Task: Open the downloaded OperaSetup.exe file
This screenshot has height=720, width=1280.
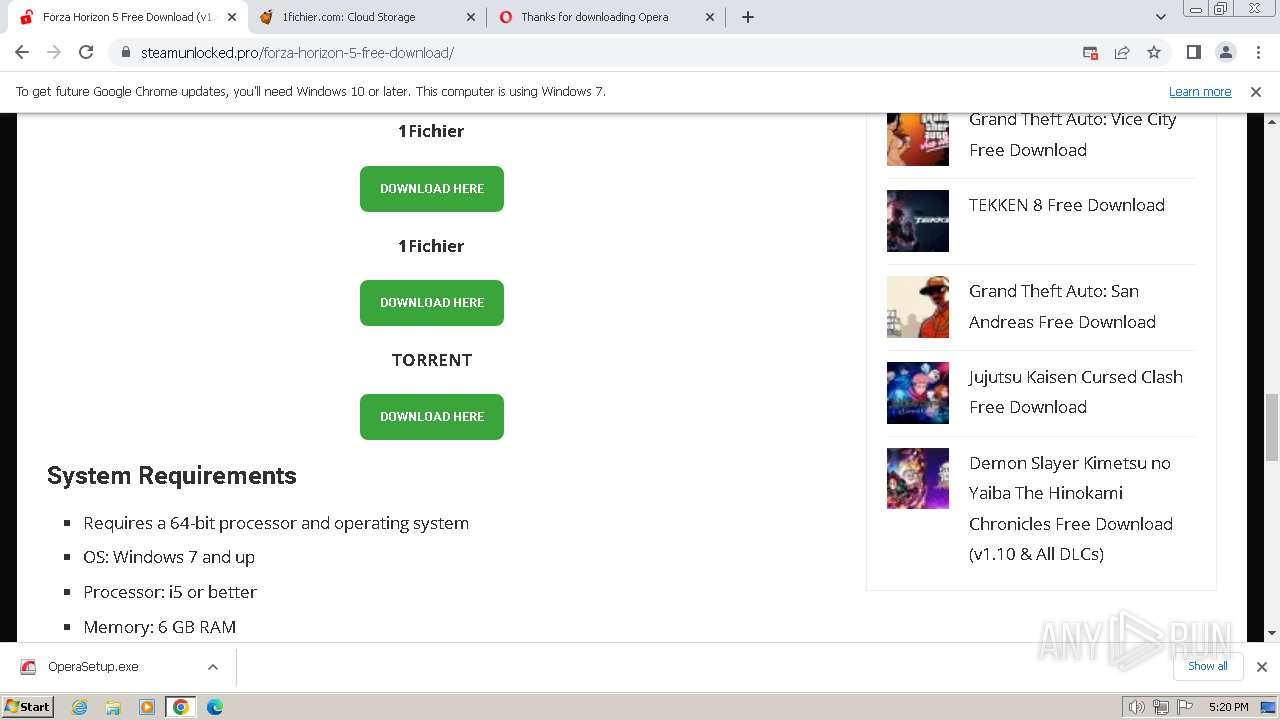Action: (x=93, y=667)
